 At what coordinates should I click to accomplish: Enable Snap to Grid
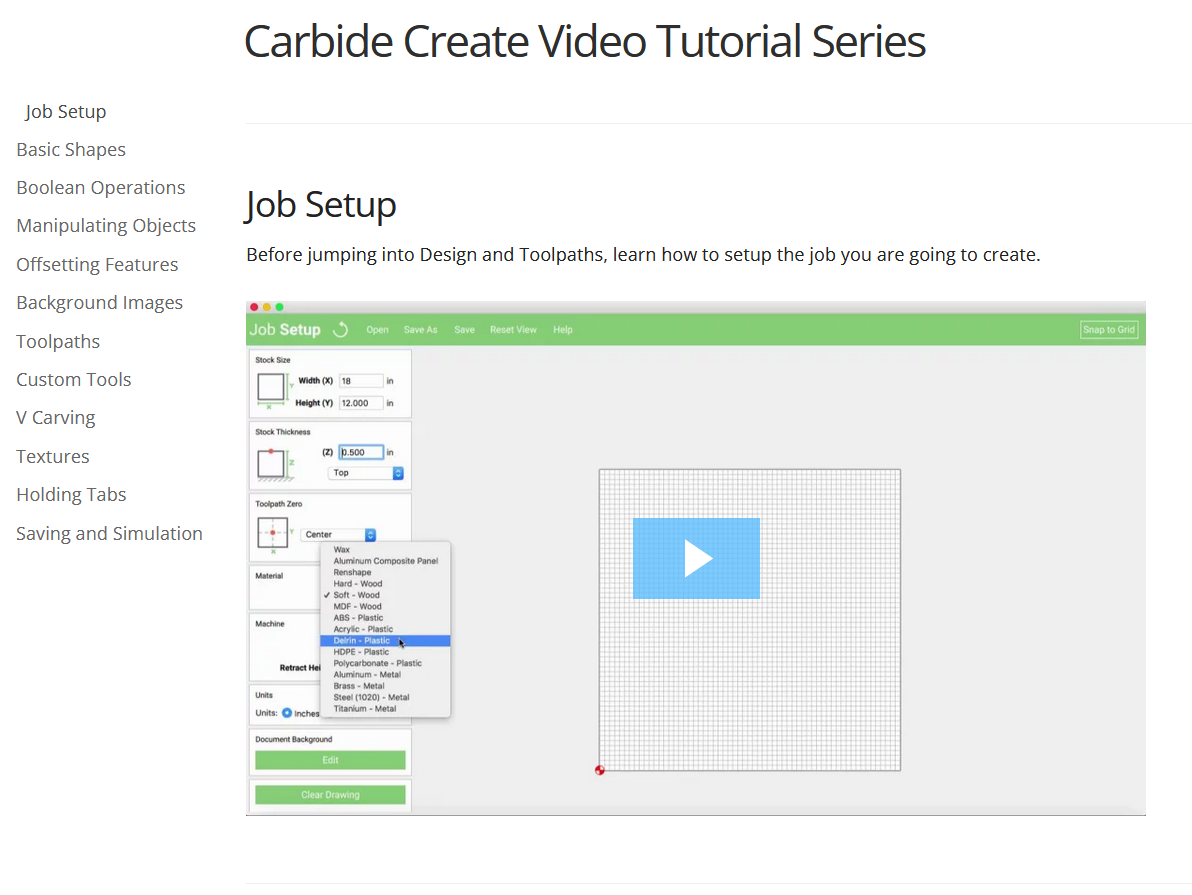tap(1109, 329)
